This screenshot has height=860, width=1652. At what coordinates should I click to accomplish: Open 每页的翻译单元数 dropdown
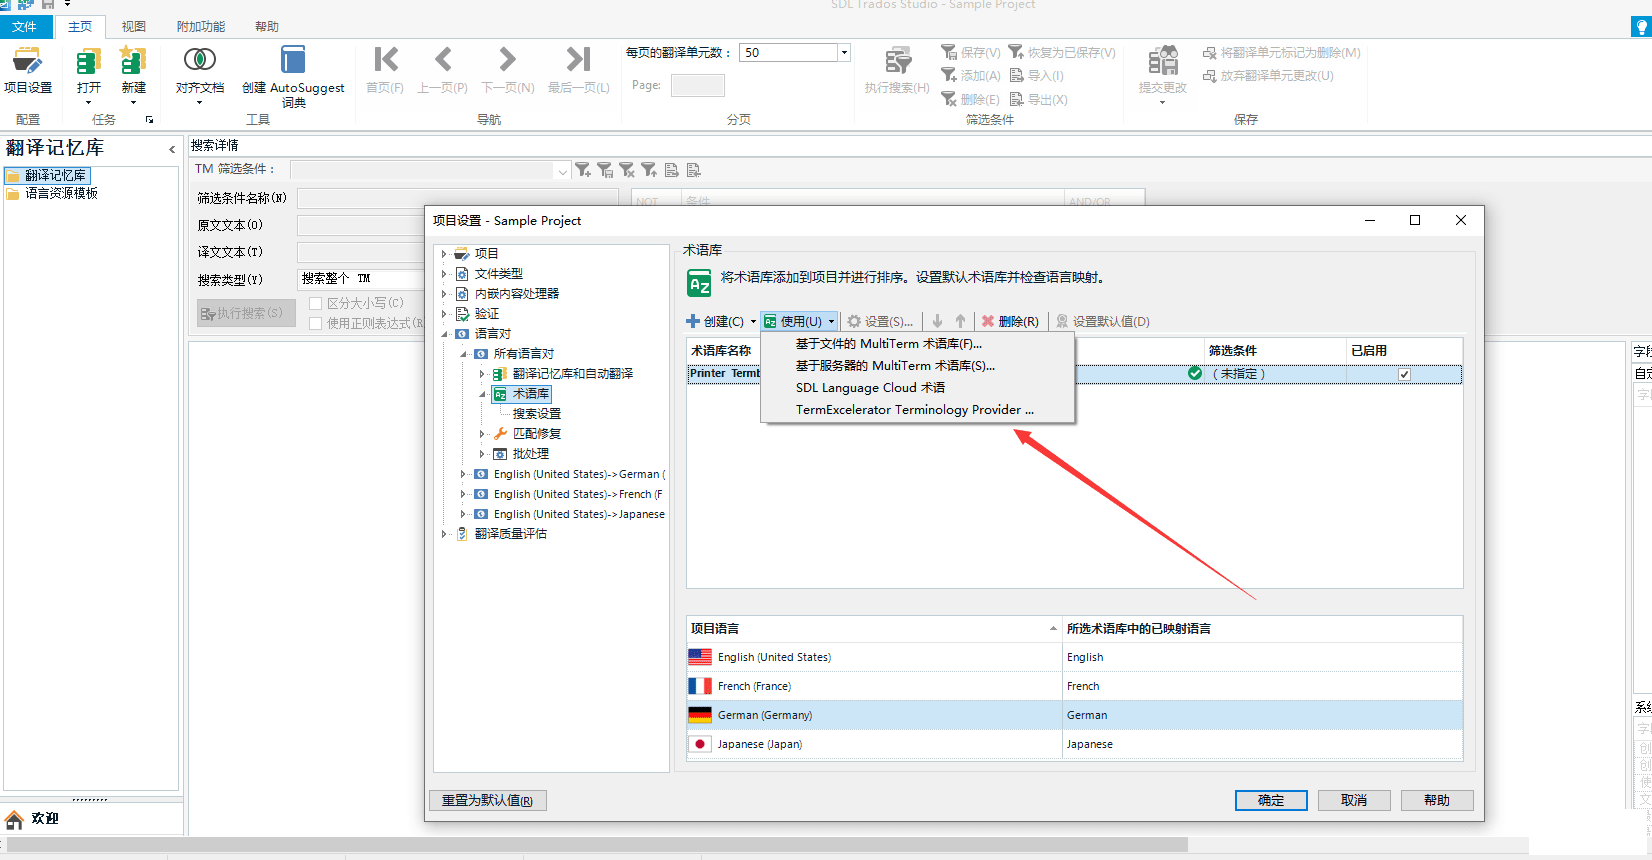click(844, 52)
